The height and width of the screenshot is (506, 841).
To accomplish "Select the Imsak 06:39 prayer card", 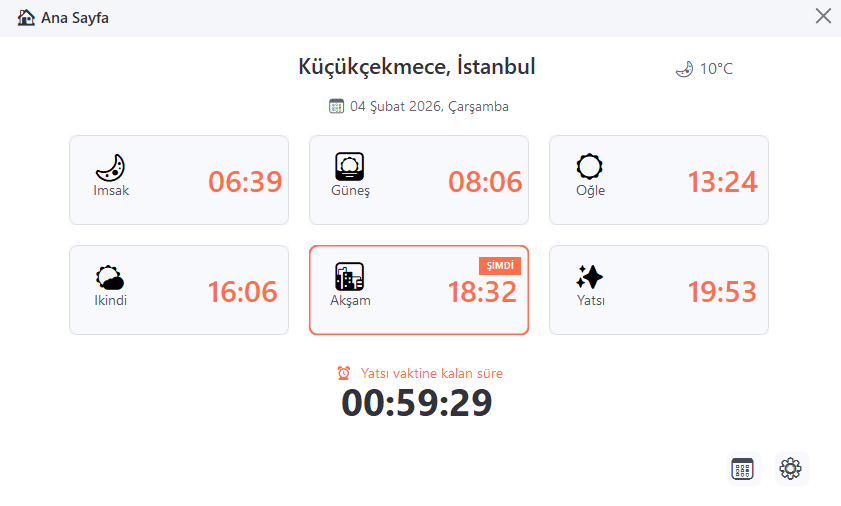I will coord(179,180).
